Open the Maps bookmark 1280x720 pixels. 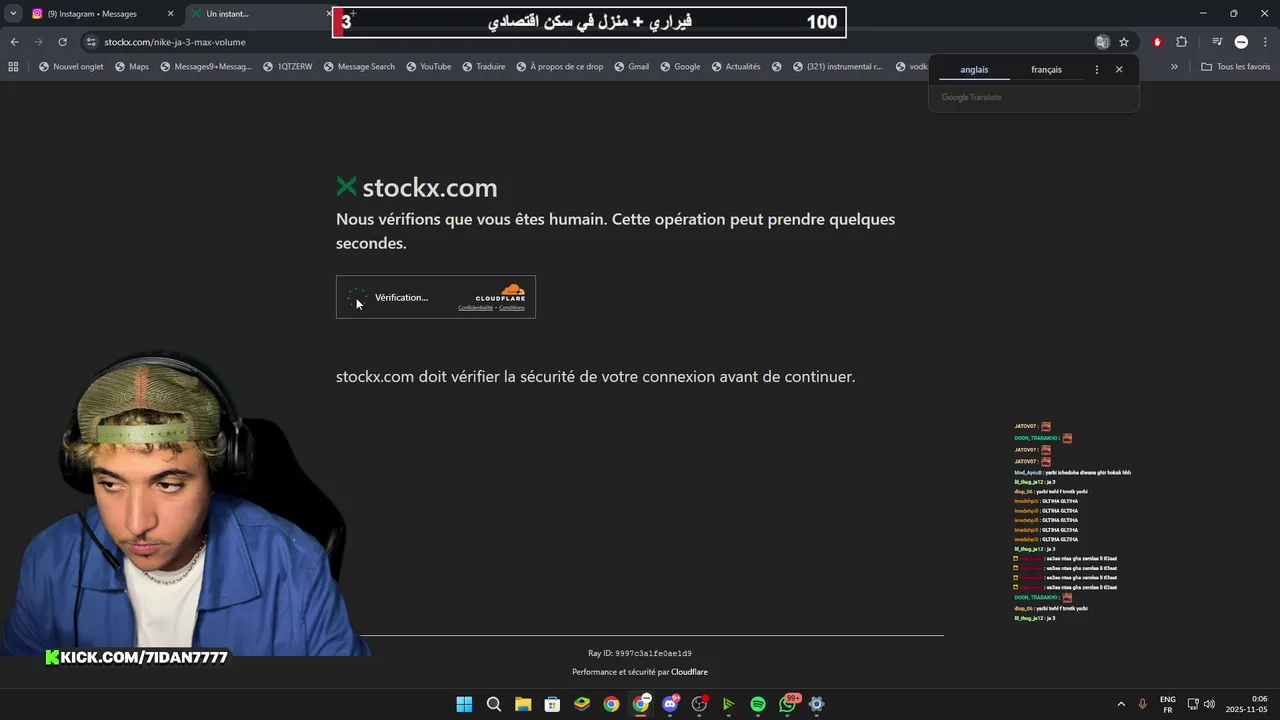pyautogui.click(x=132, y=67)
